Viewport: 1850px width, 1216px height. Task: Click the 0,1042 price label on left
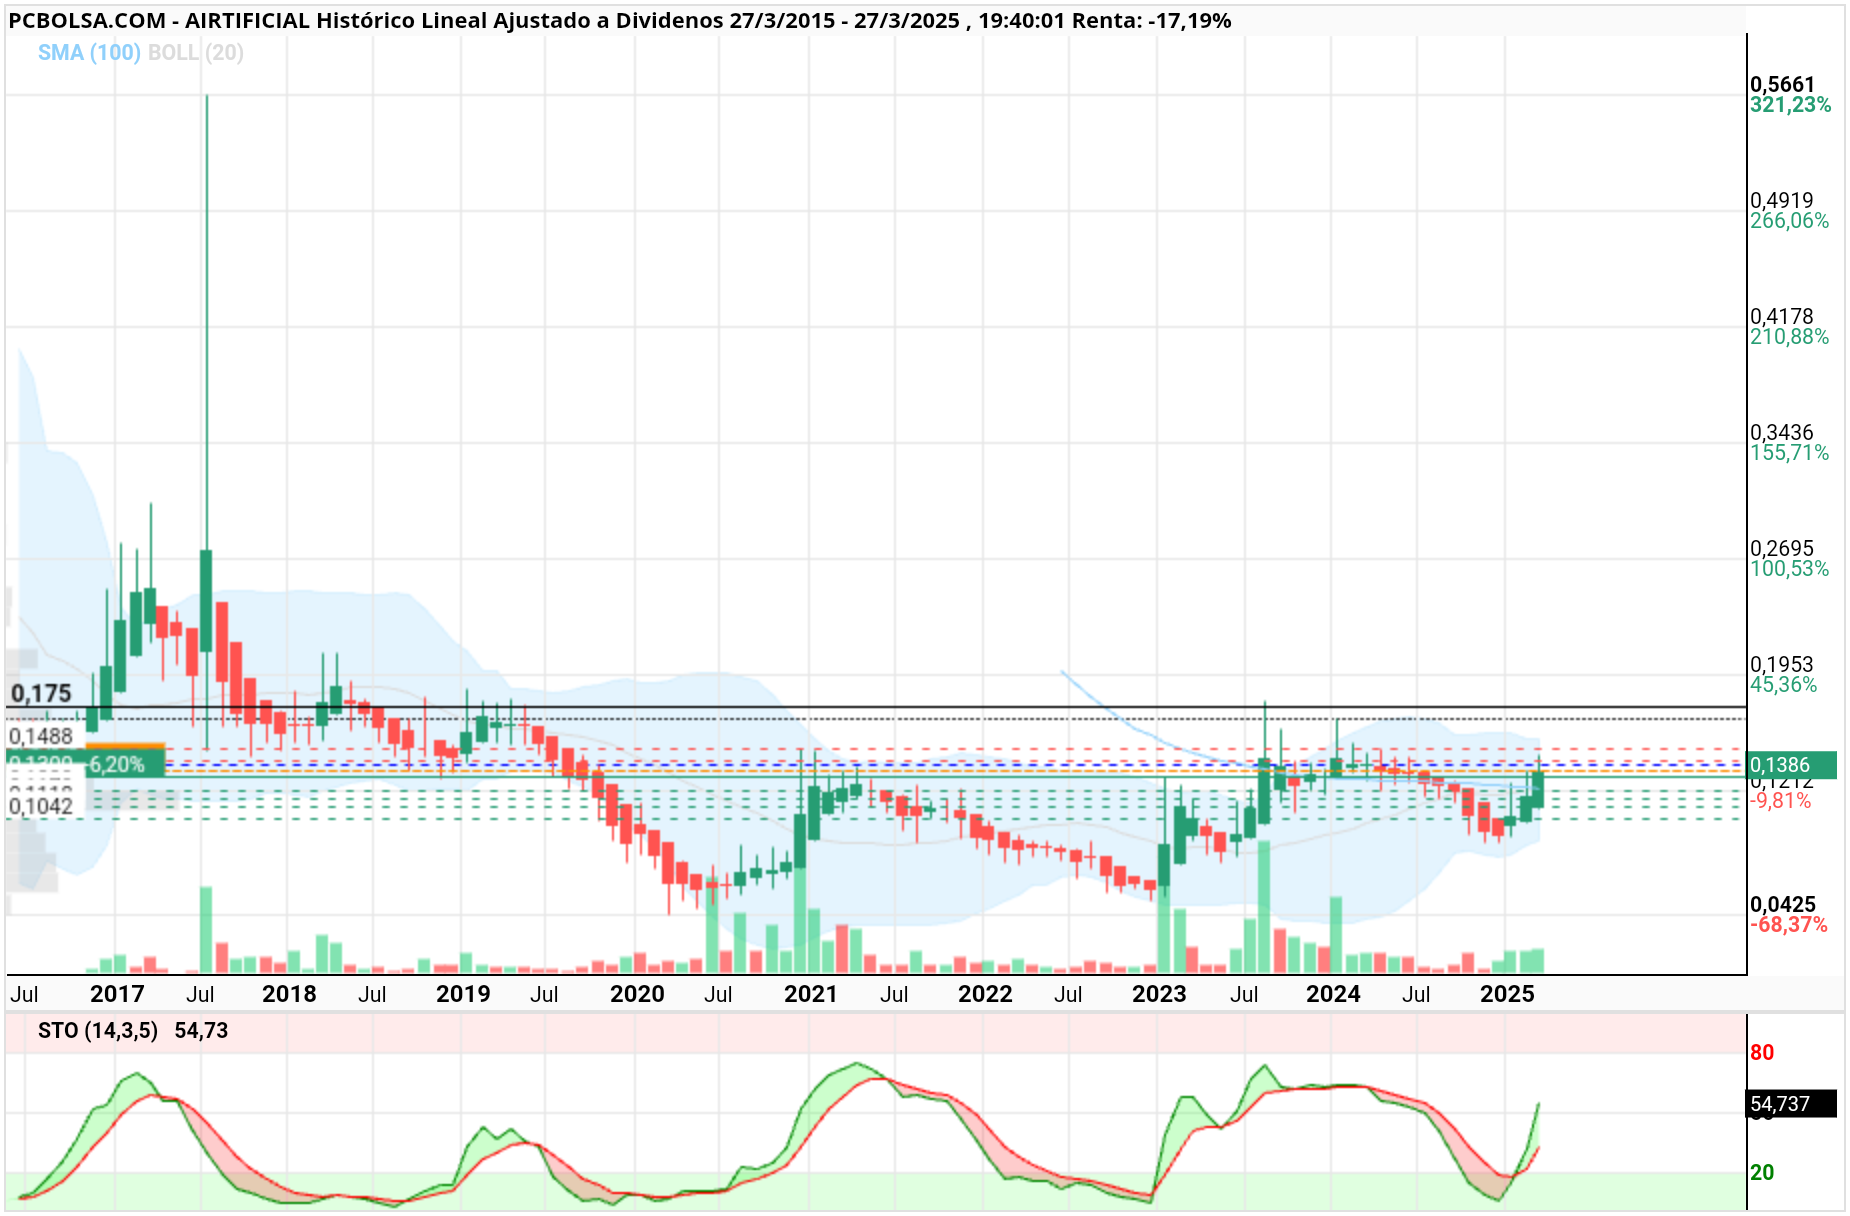point(41,806)
